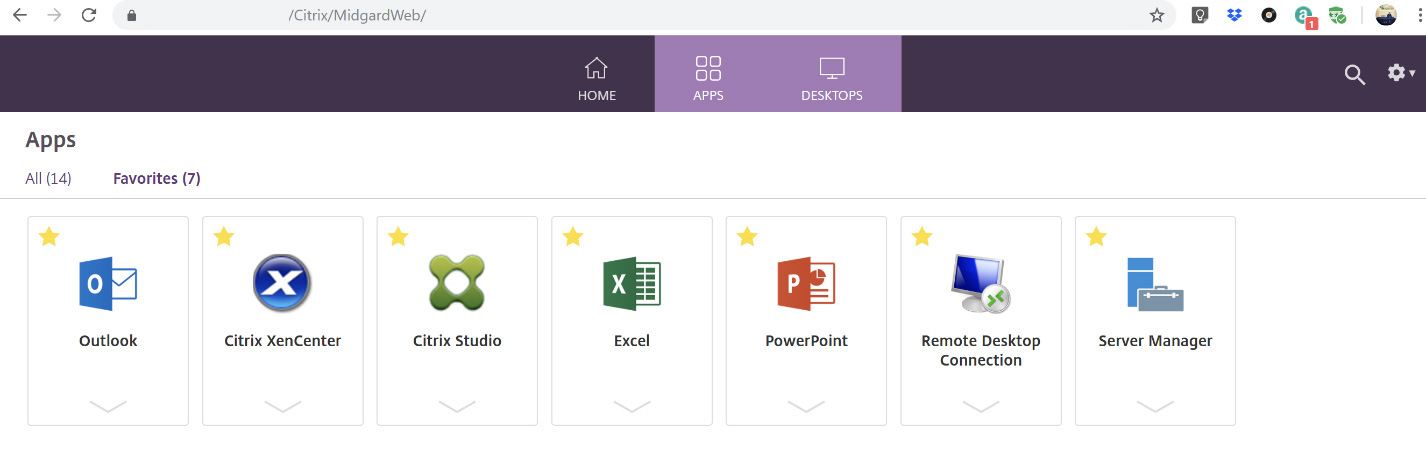The image size is (1426, 475).
Task: Unfavorite Server Manager using its star
Action: (x=1096, y=237)
